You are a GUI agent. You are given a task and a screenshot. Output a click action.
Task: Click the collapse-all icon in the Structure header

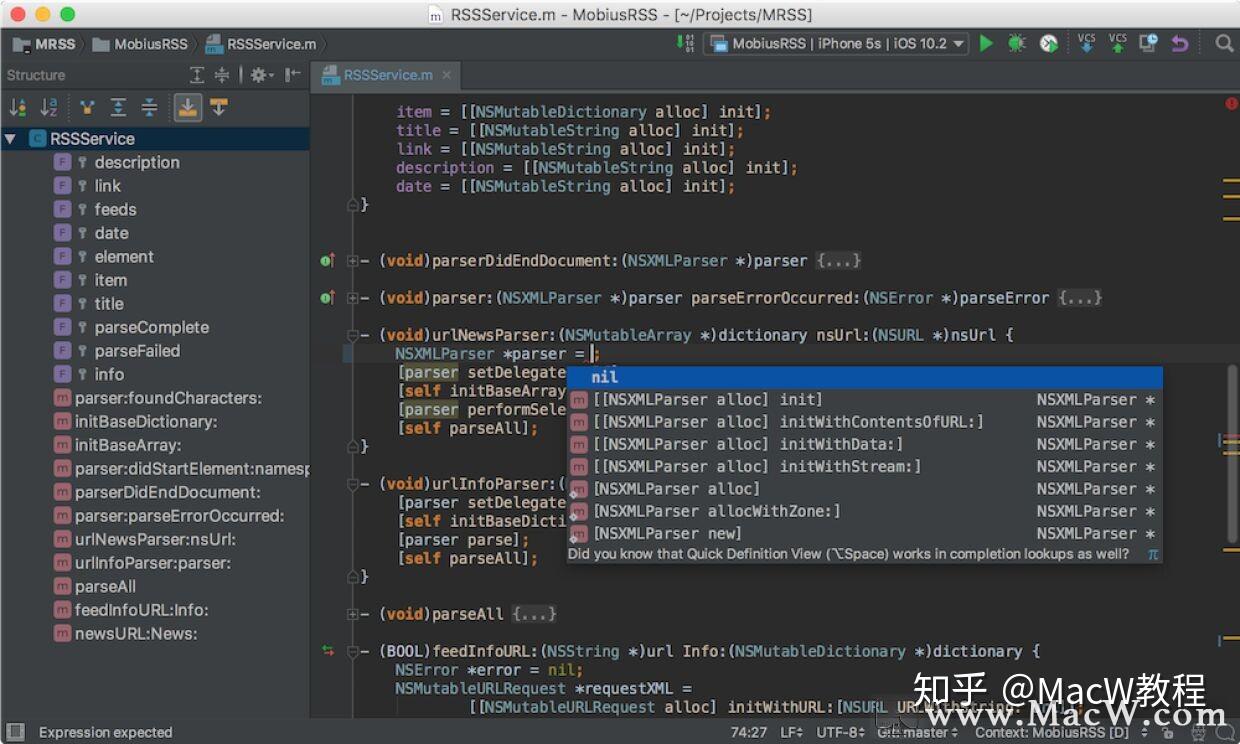pos(222,75)
